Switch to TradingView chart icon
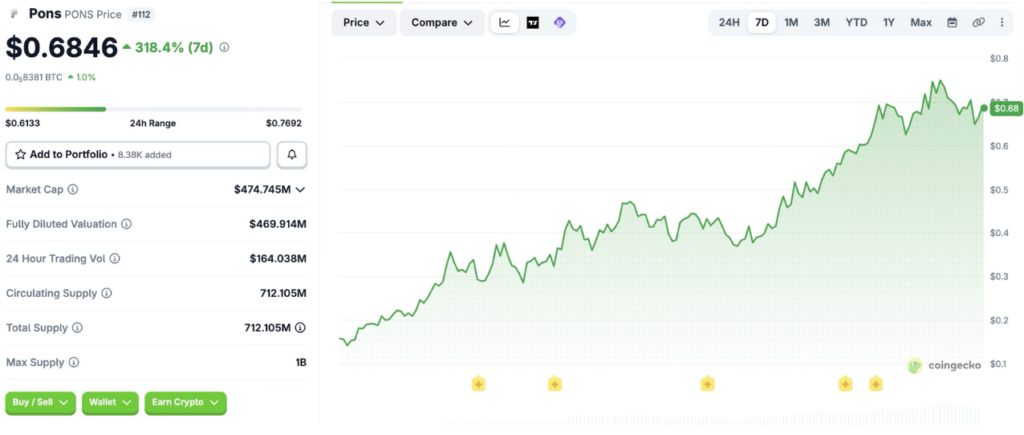Image resolution: width=1024 pixels, height=435 pixels. click(533, 23)
